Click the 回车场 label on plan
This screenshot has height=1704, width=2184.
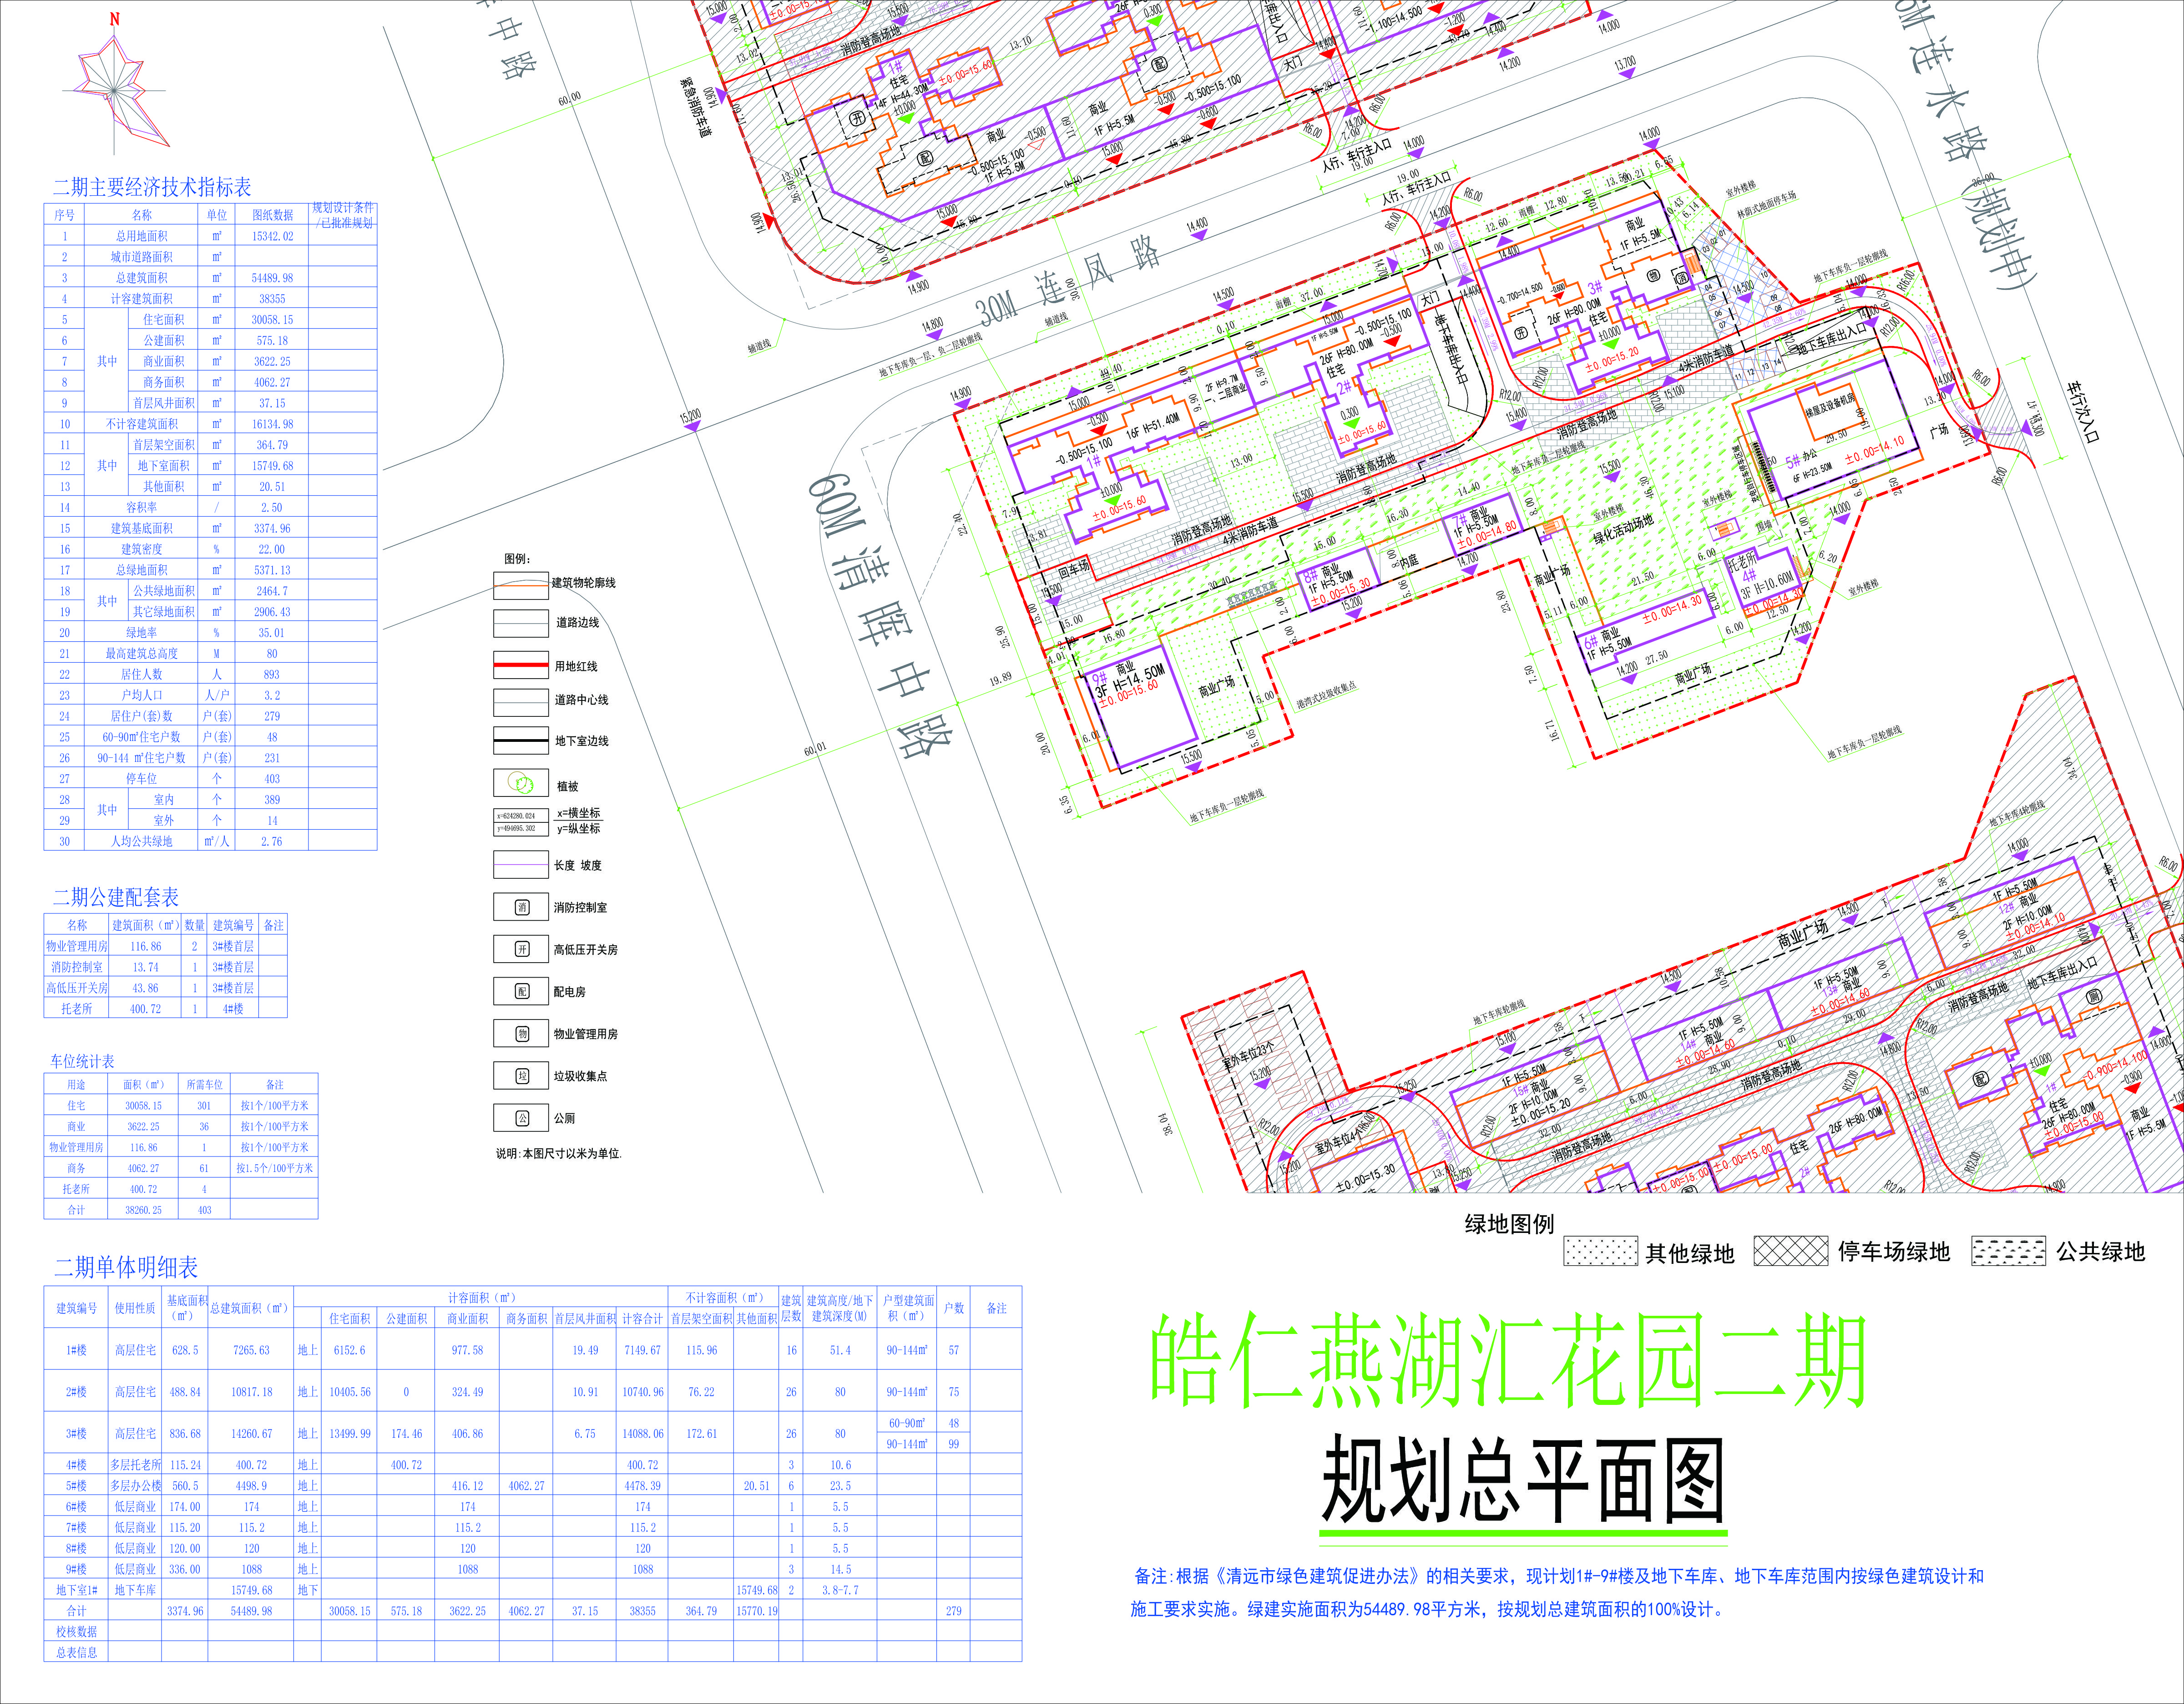[x=1073, y=569]
